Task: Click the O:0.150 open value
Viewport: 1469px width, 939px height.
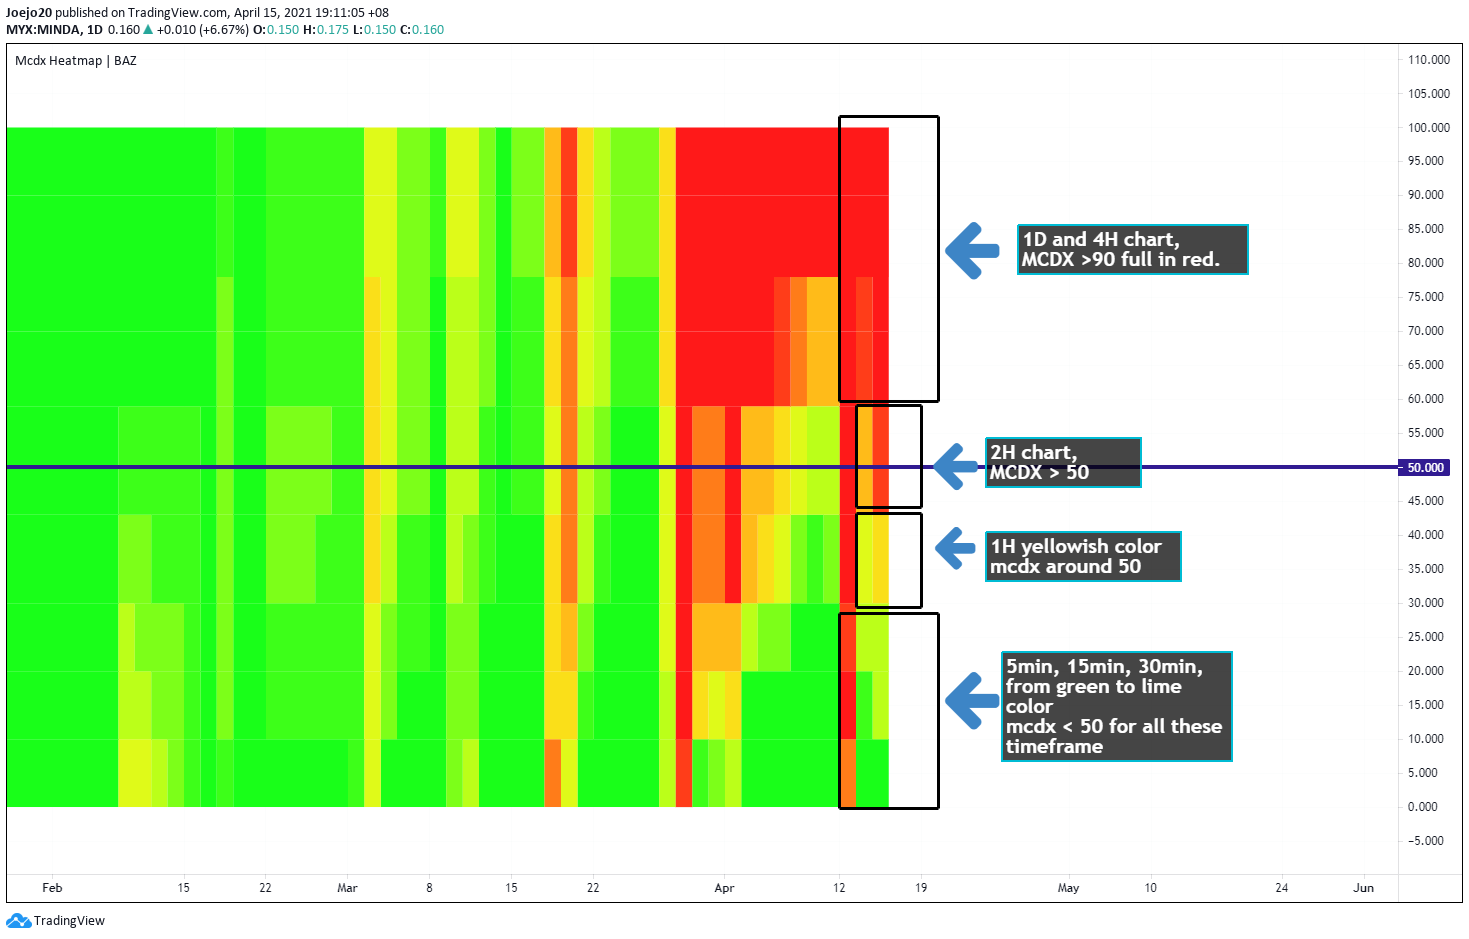Action: tap(276, 30)
